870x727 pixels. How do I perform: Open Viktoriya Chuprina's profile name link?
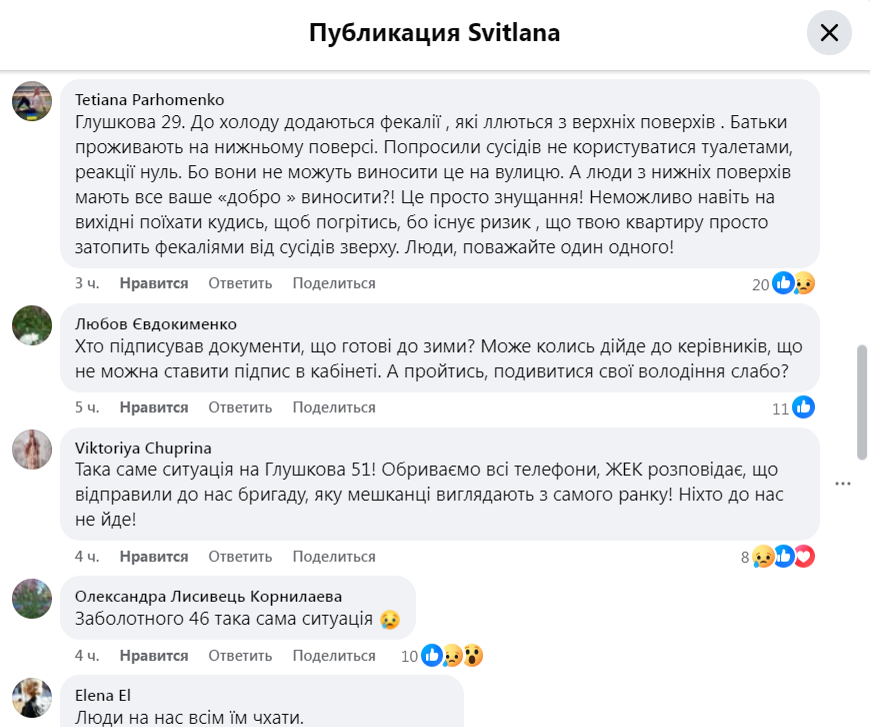tap(143, 447)
